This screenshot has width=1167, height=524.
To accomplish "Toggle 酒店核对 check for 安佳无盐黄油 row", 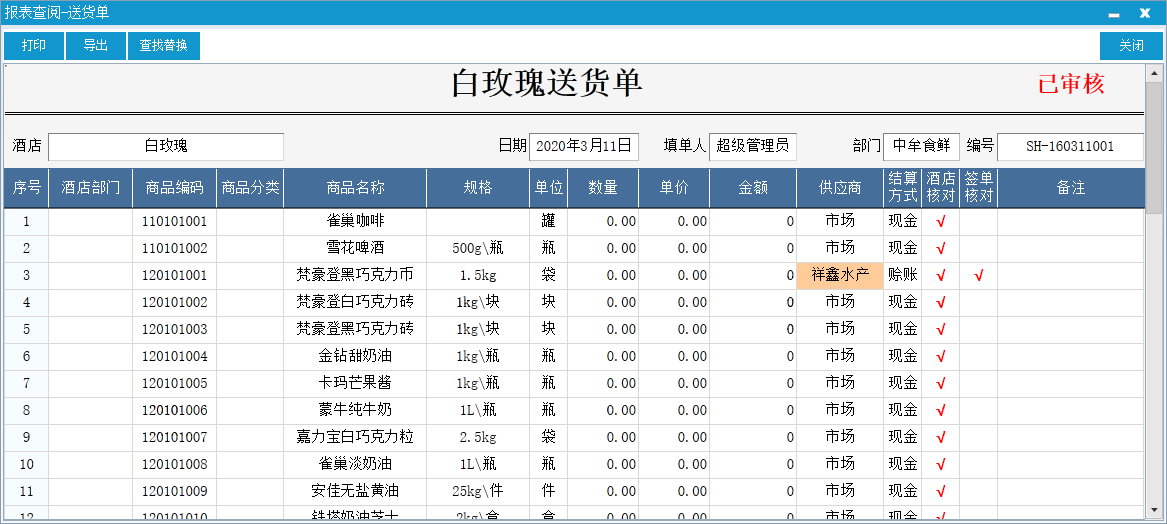I will coord(941,492).
